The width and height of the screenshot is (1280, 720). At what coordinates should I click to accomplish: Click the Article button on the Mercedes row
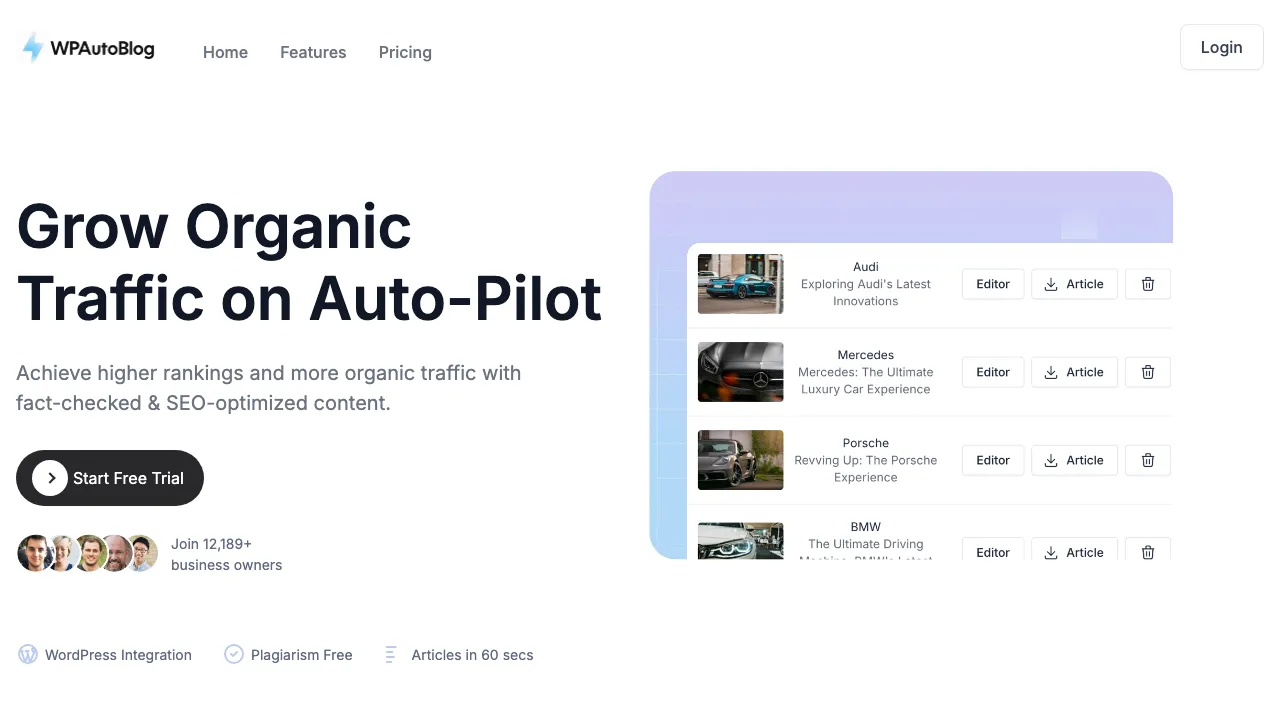pyautogui.click(x=1074, y=372)
